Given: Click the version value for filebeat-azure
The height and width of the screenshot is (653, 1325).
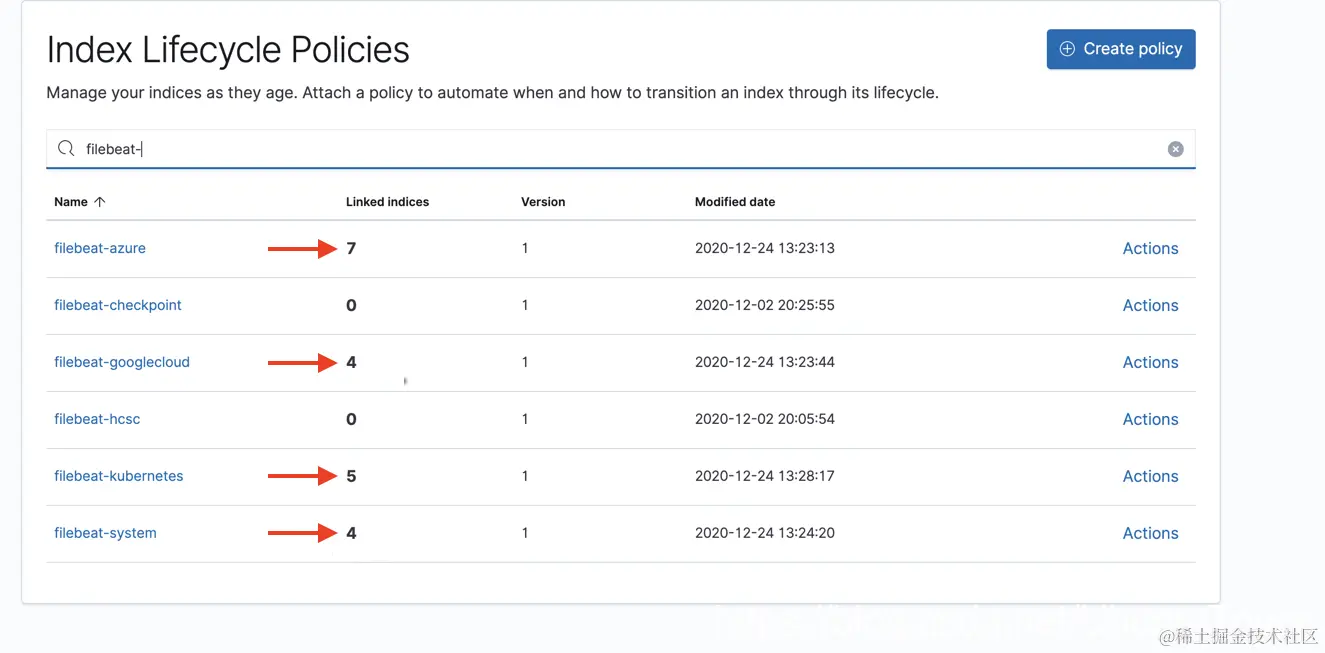Looking at the screenshot, I should [x=525, y=249].
